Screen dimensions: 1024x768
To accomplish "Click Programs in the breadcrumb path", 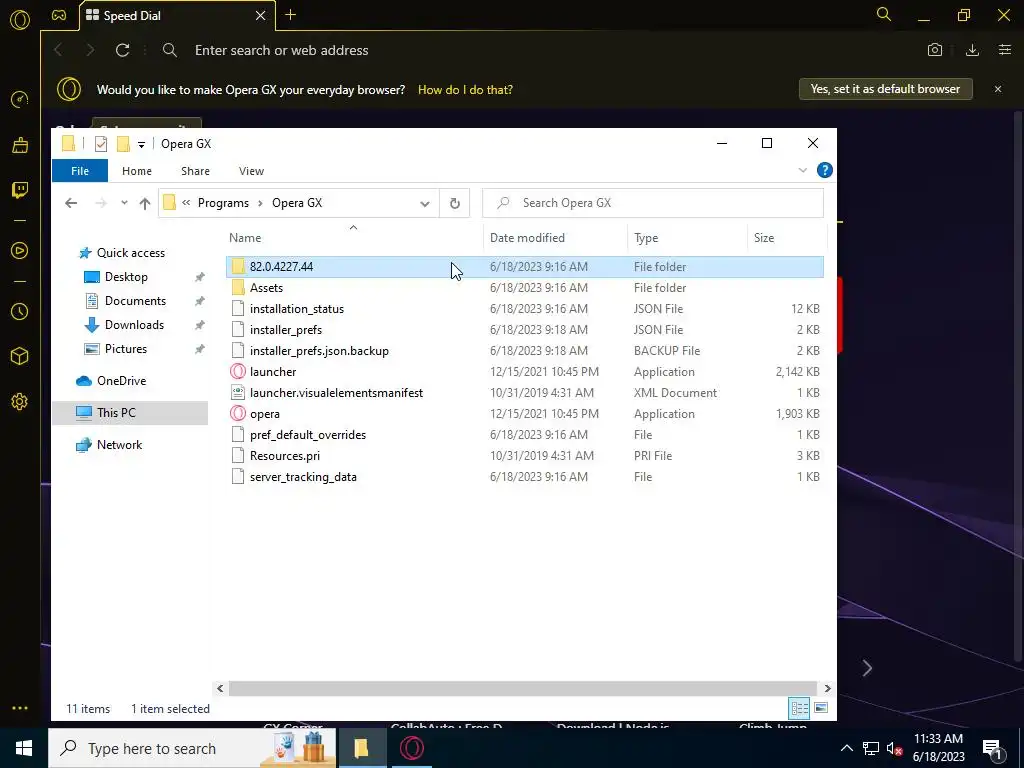I will [223, 203].
